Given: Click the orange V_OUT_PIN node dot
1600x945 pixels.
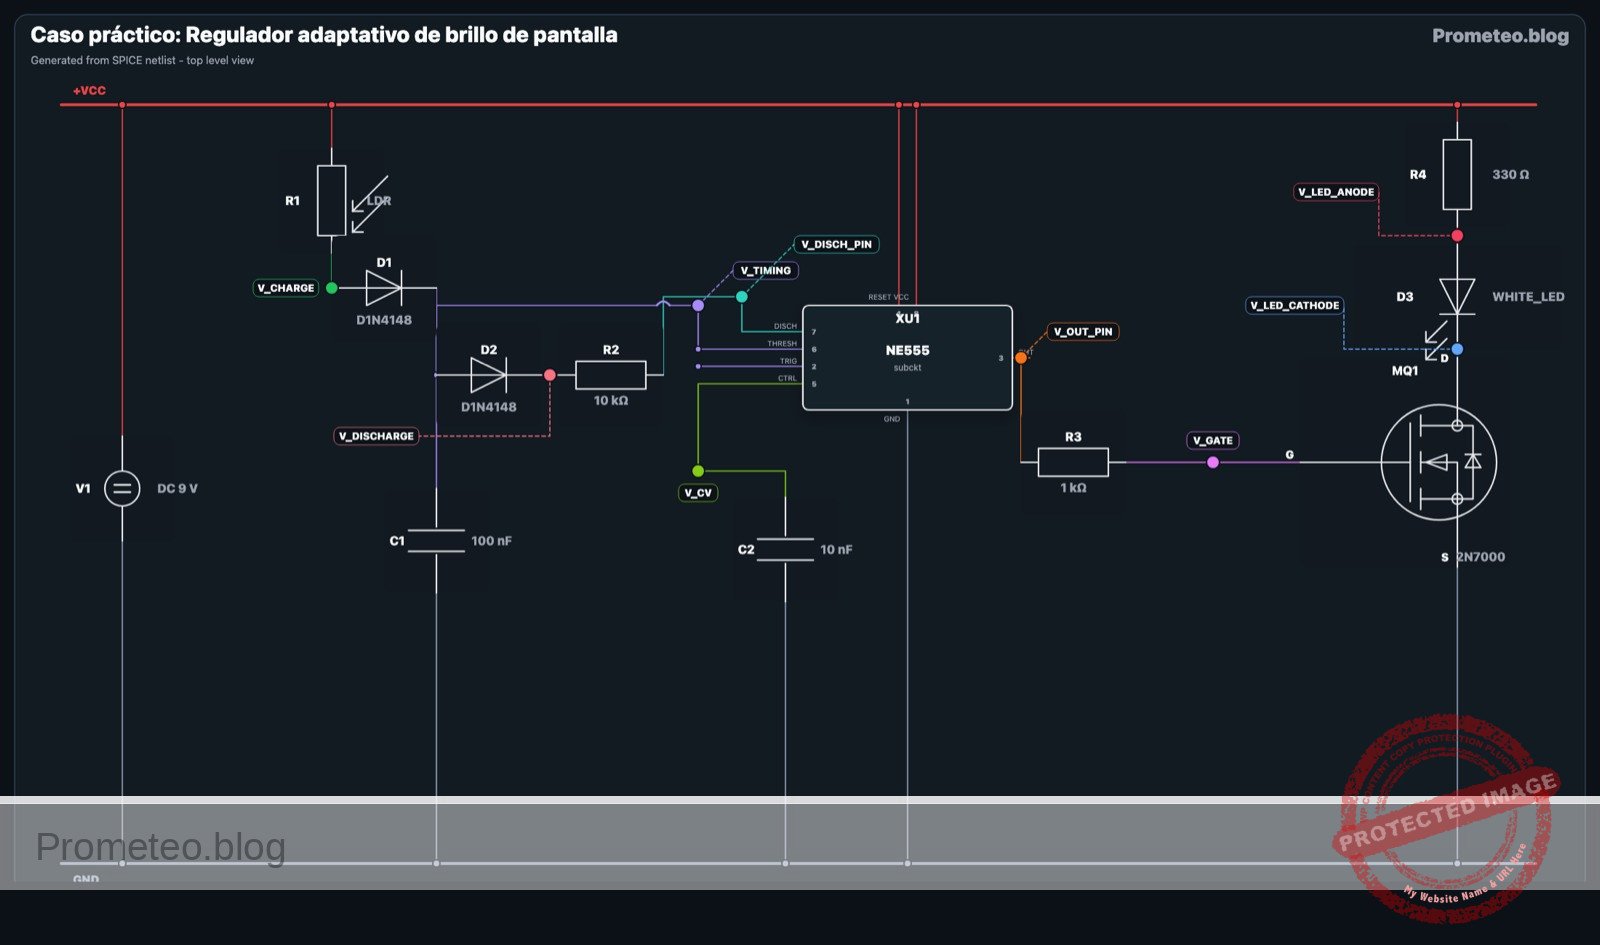Looking at the screenshot, I should pos(1020,358).
